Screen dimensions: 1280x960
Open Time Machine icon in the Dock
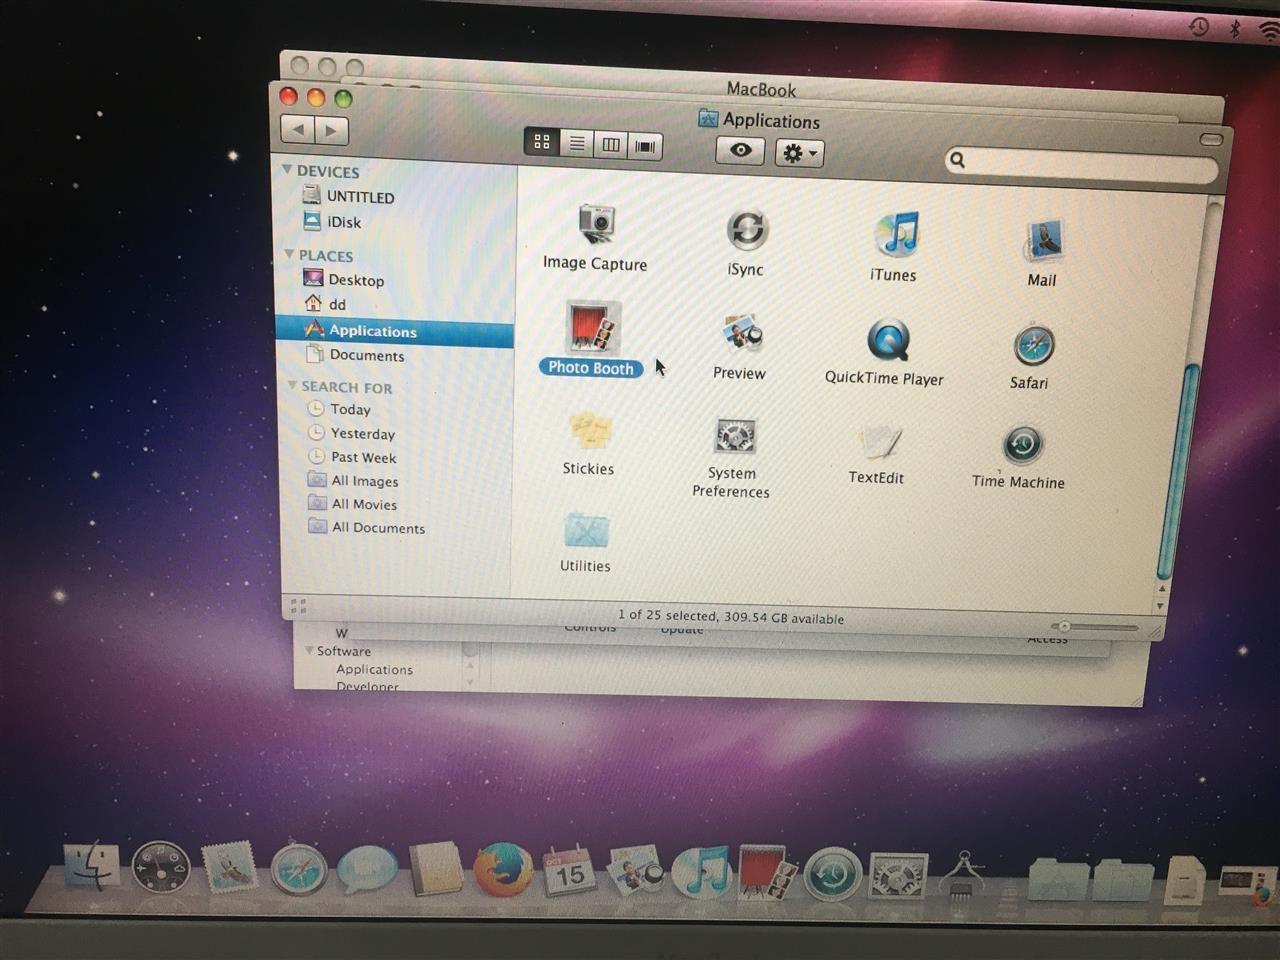(833, 874)
